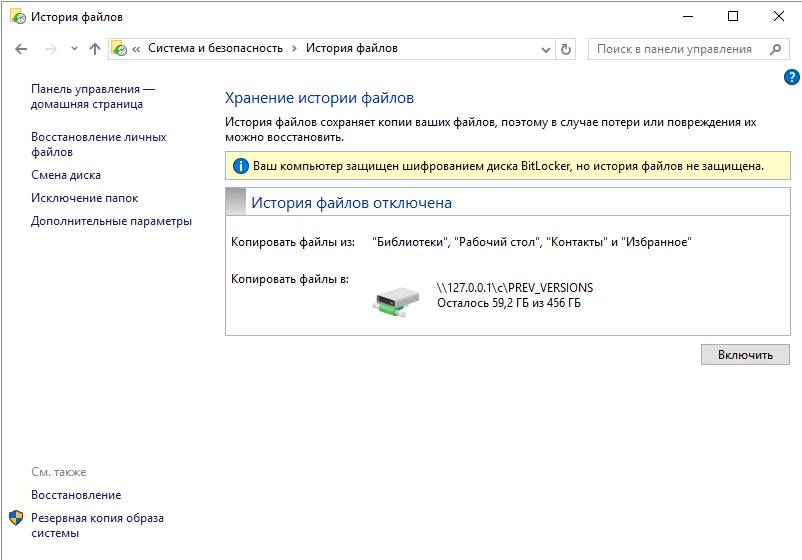The image size is (802, 560).
Task: Select the Смена диска link
Action: [66, 175]
